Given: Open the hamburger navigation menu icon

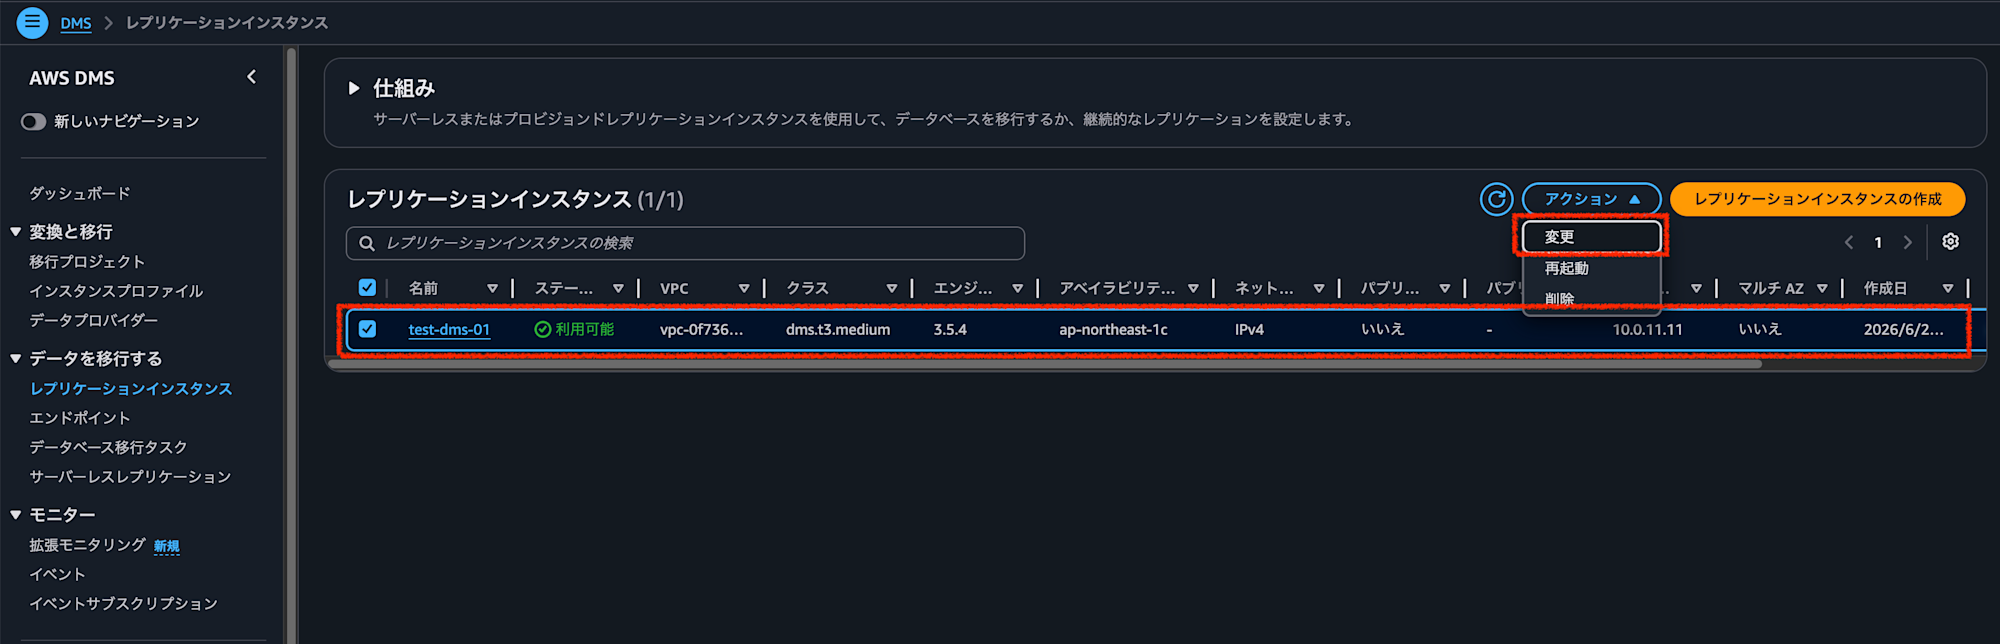Looking at the screenshot, I should coord(32,22).
